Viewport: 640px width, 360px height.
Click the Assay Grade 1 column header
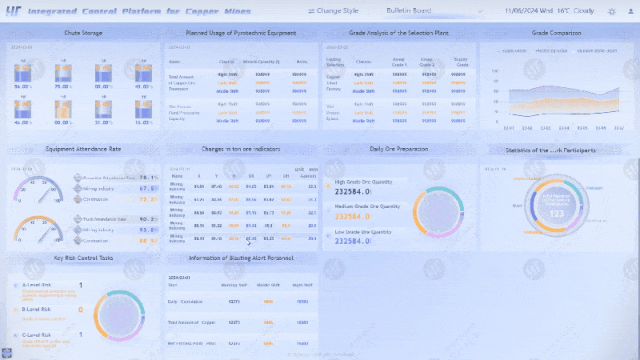[399, 62]
